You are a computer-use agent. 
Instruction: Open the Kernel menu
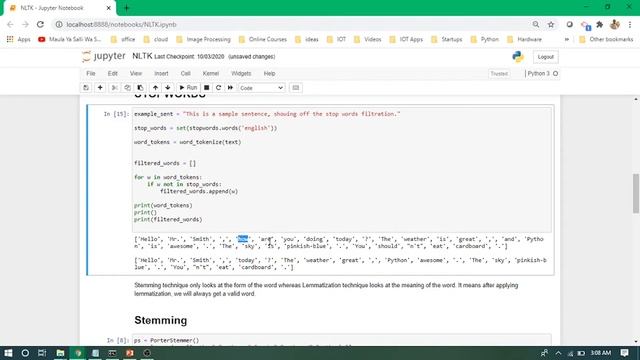coord(211,73)
